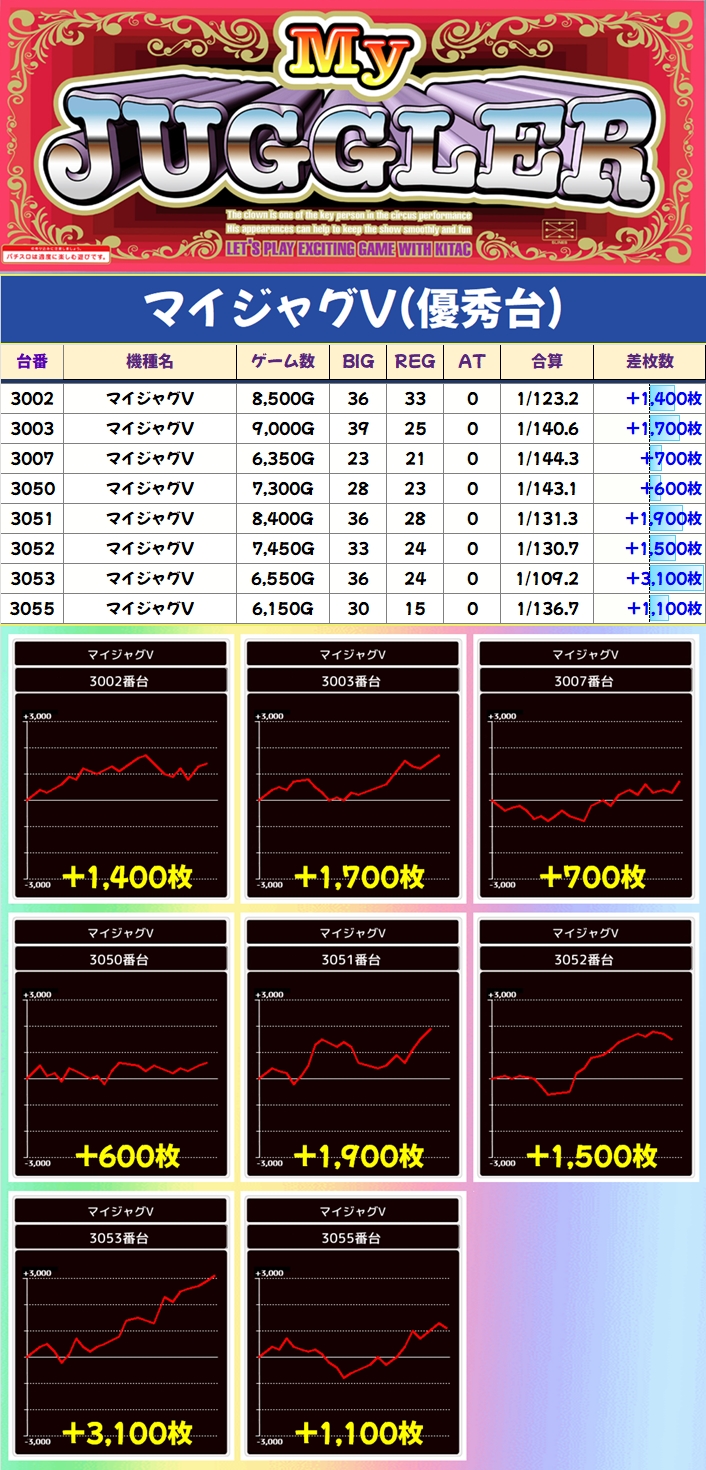Open the 3055番台 graph card
This screenshot has width=706, height=1470.
[353, 1324]
